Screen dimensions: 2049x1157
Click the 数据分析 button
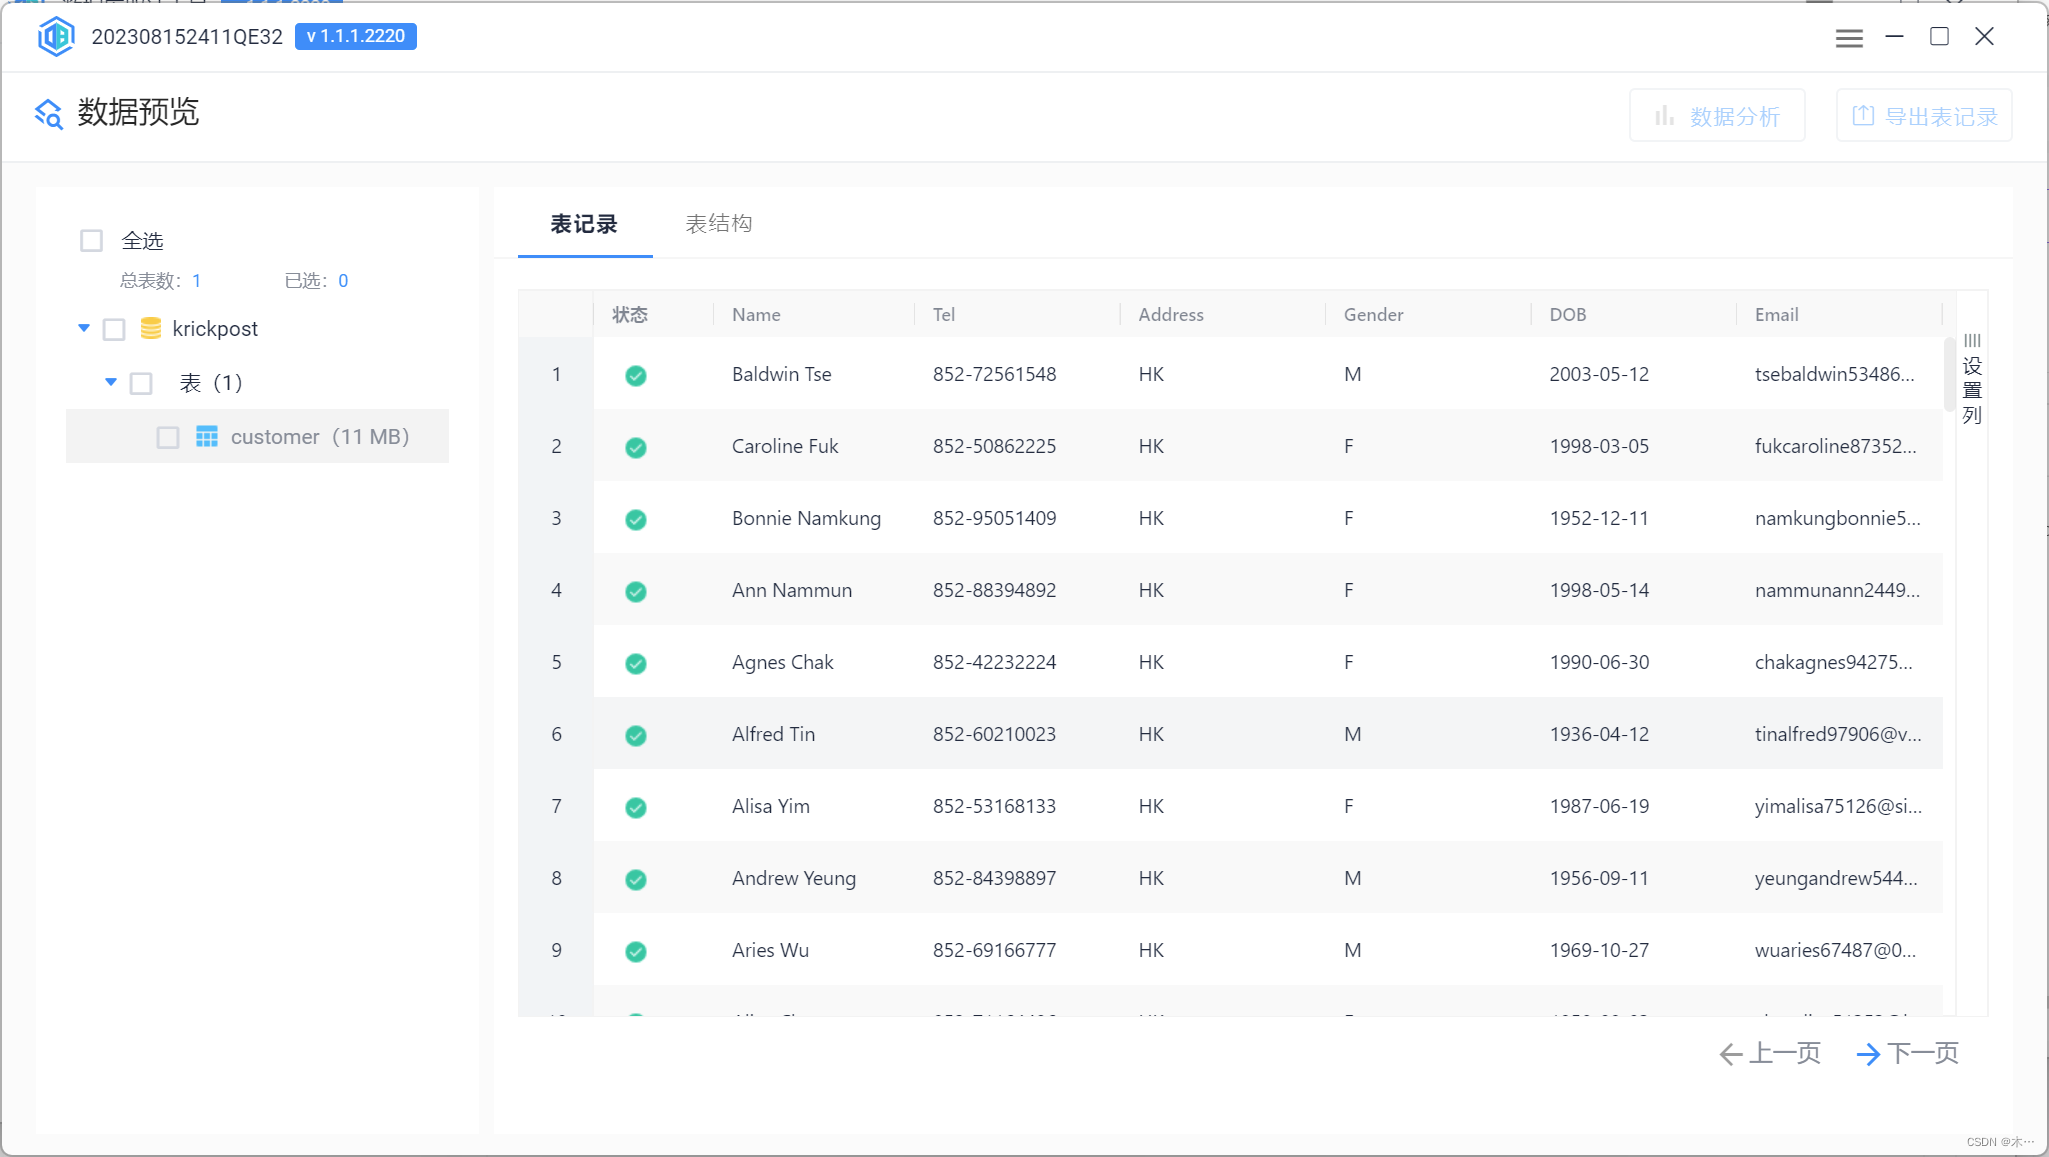1717,116
